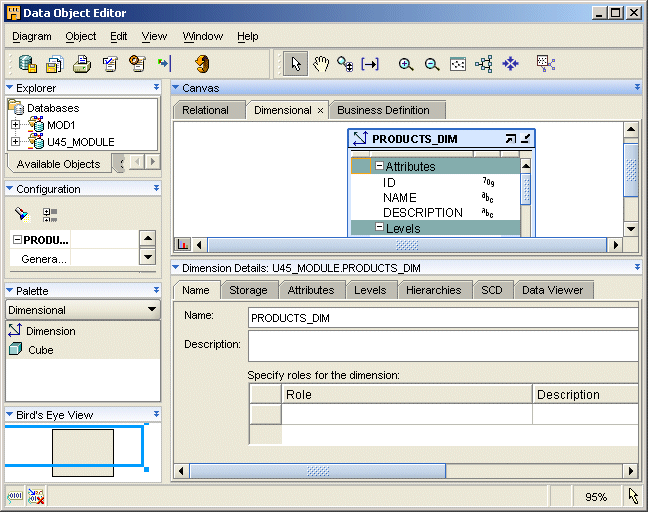Expand the MOD1 tree node
648x512 pixels.
click(16, 125)
